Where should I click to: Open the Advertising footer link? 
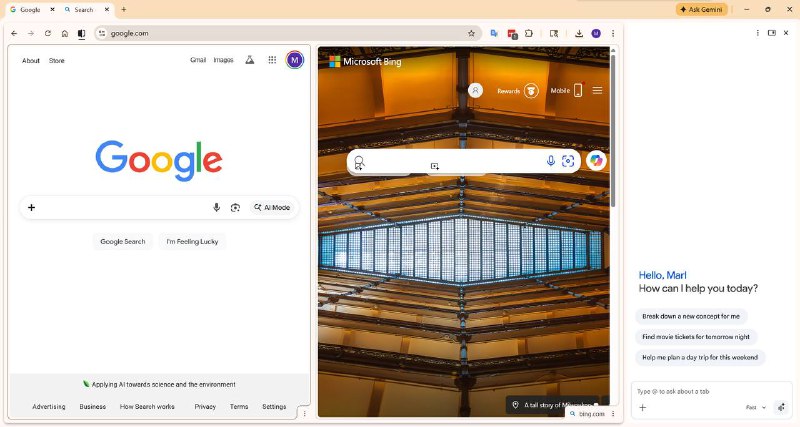[x=49, y=407]
